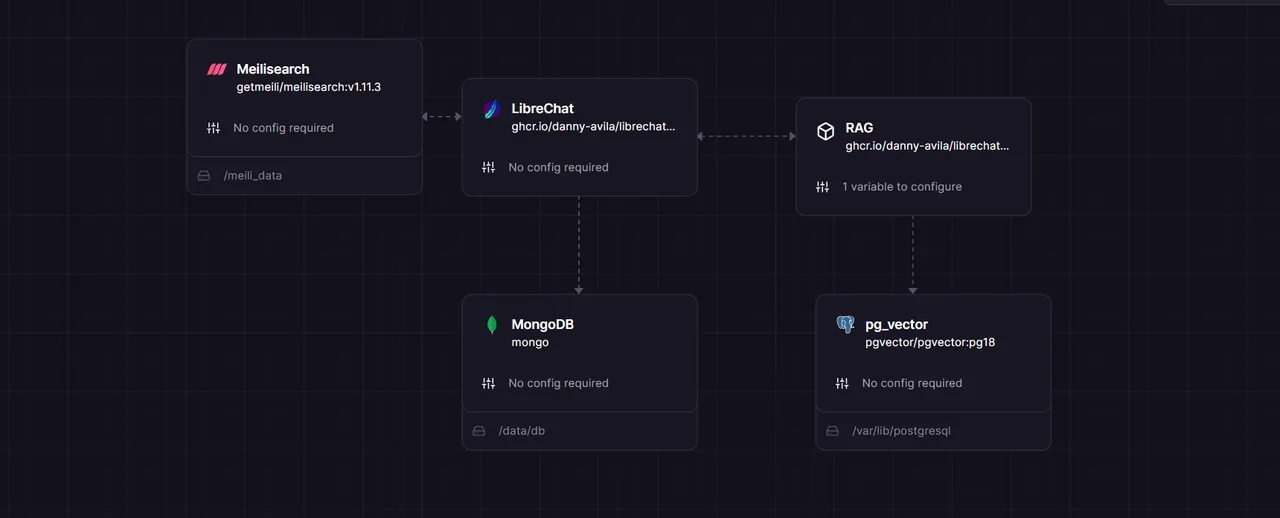The height and width of the screenshot is (518, 1280).
Task: Select the LibreChat service title
Action: [543, 108]
